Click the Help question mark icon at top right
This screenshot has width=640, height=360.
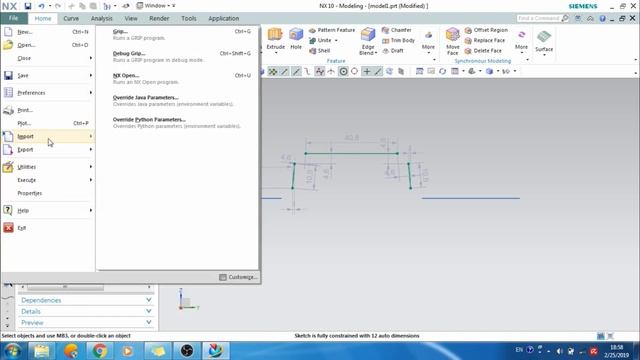coord(602,18)
